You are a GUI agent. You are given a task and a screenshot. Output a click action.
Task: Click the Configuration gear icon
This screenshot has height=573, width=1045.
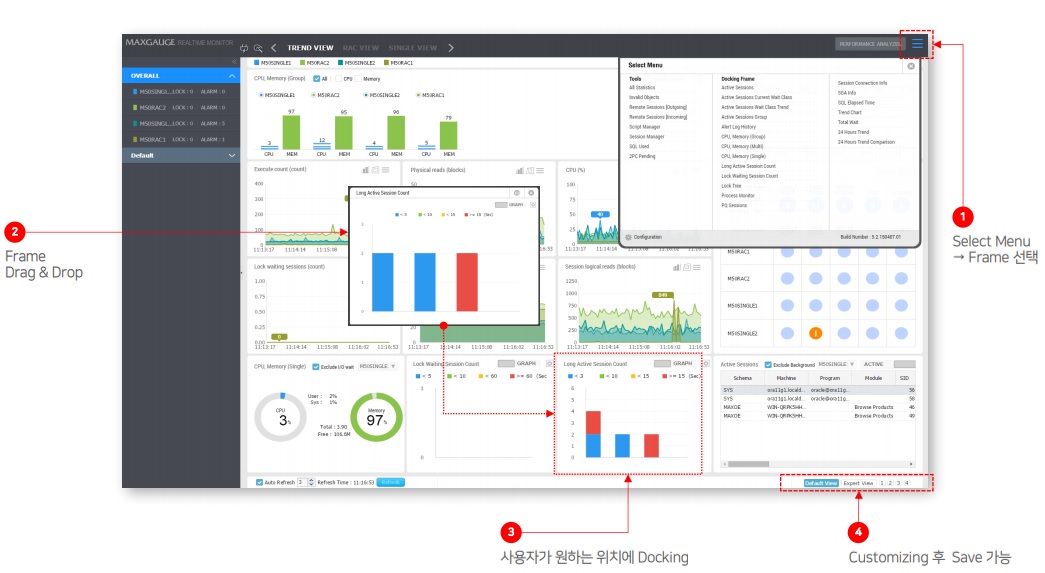click(x=628, y=237)
